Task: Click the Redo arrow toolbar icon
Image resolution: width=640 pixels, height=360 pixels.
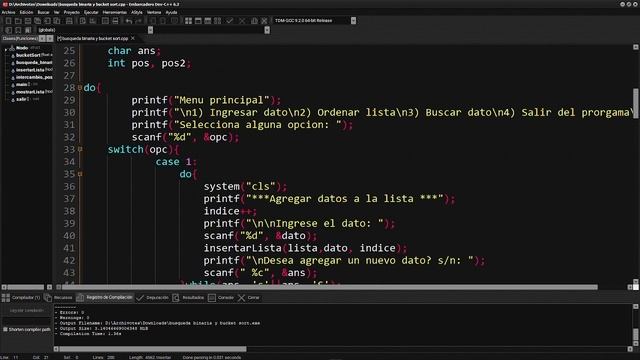Action: click(139, 21)
